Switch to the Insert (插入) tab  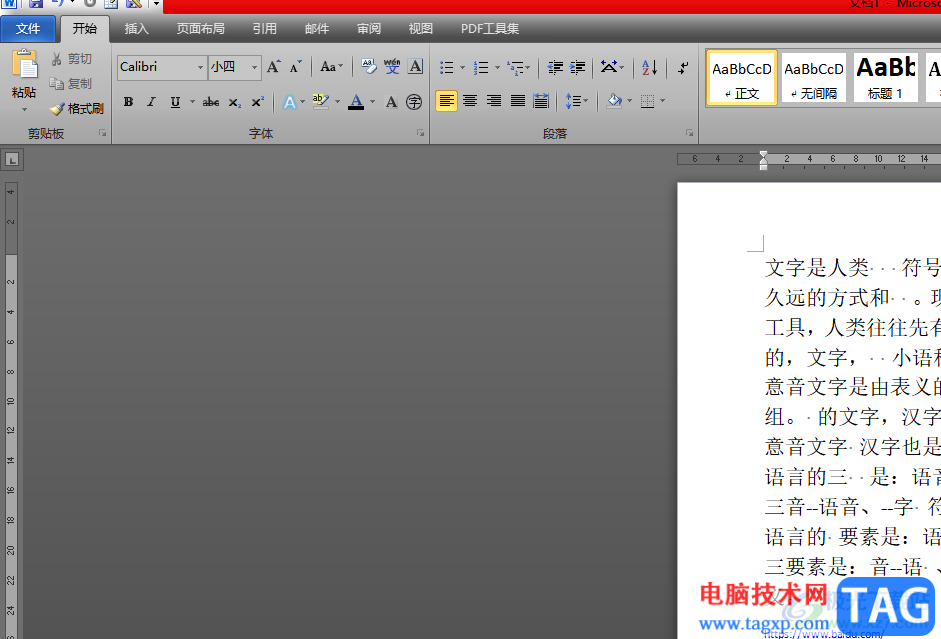[x=136, y=29]
